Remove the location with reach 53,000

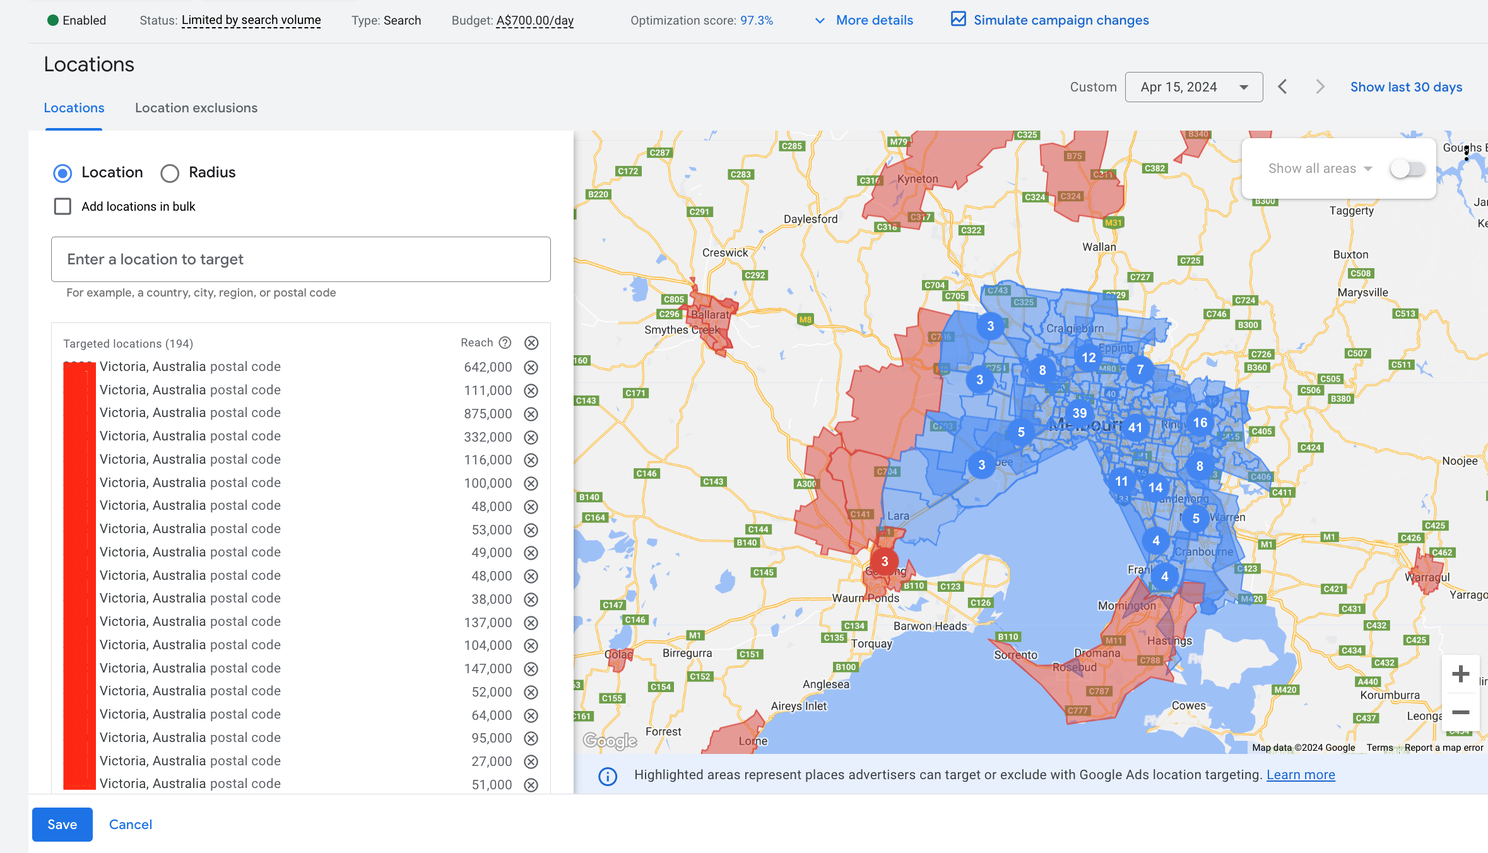(x=531, y=530)
